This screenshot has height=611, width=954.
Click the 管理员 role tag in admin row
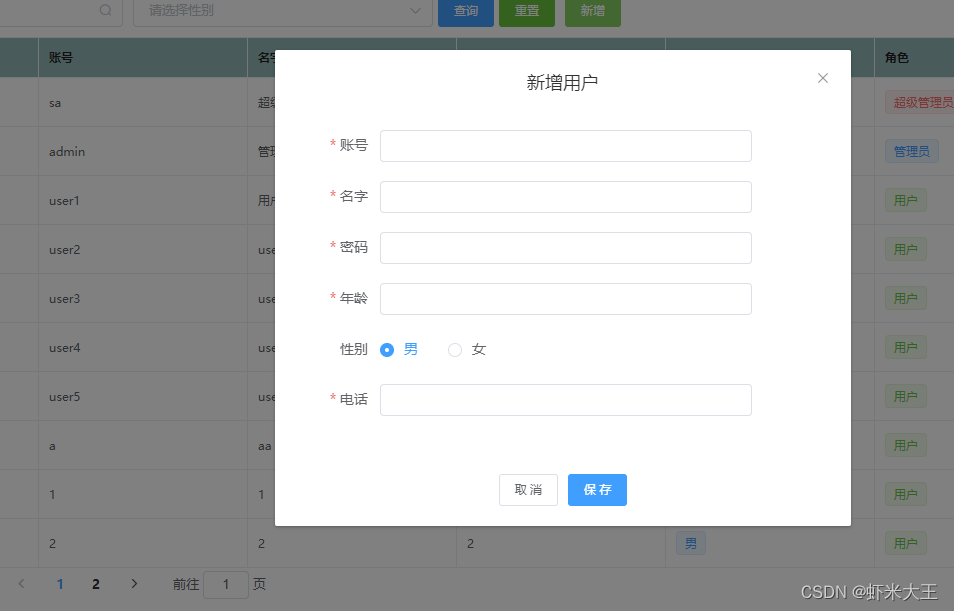(911, 152)
